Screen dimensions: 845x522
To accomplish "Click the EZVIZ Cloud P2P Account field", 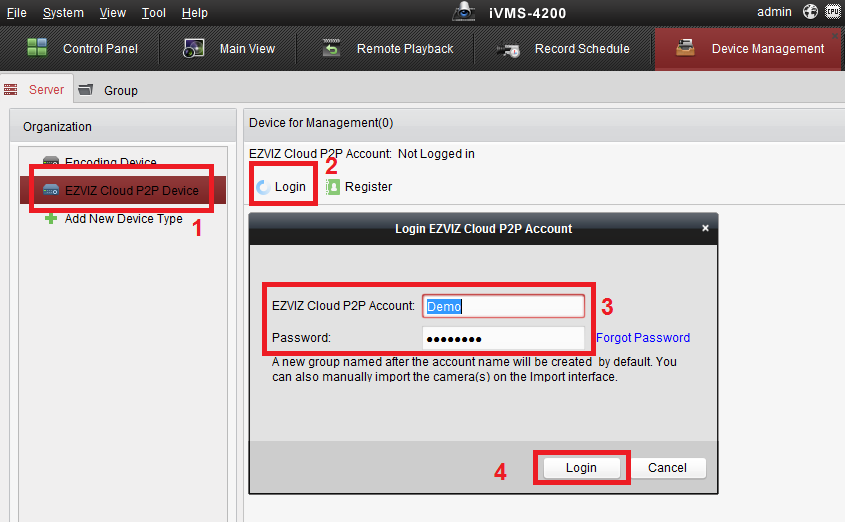I will (503, 306).
